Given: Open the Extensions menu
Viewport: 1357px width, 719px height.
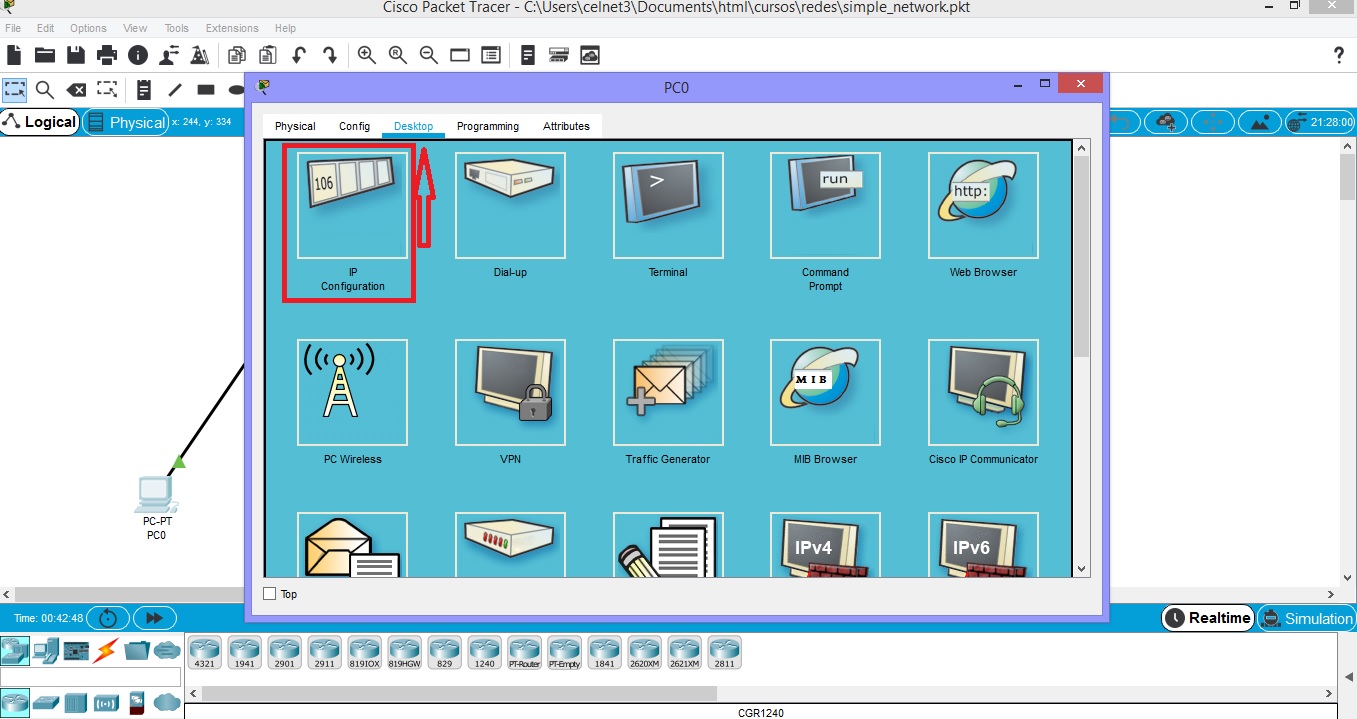Looking at the screenshot, I should click(x=231, y=28).
